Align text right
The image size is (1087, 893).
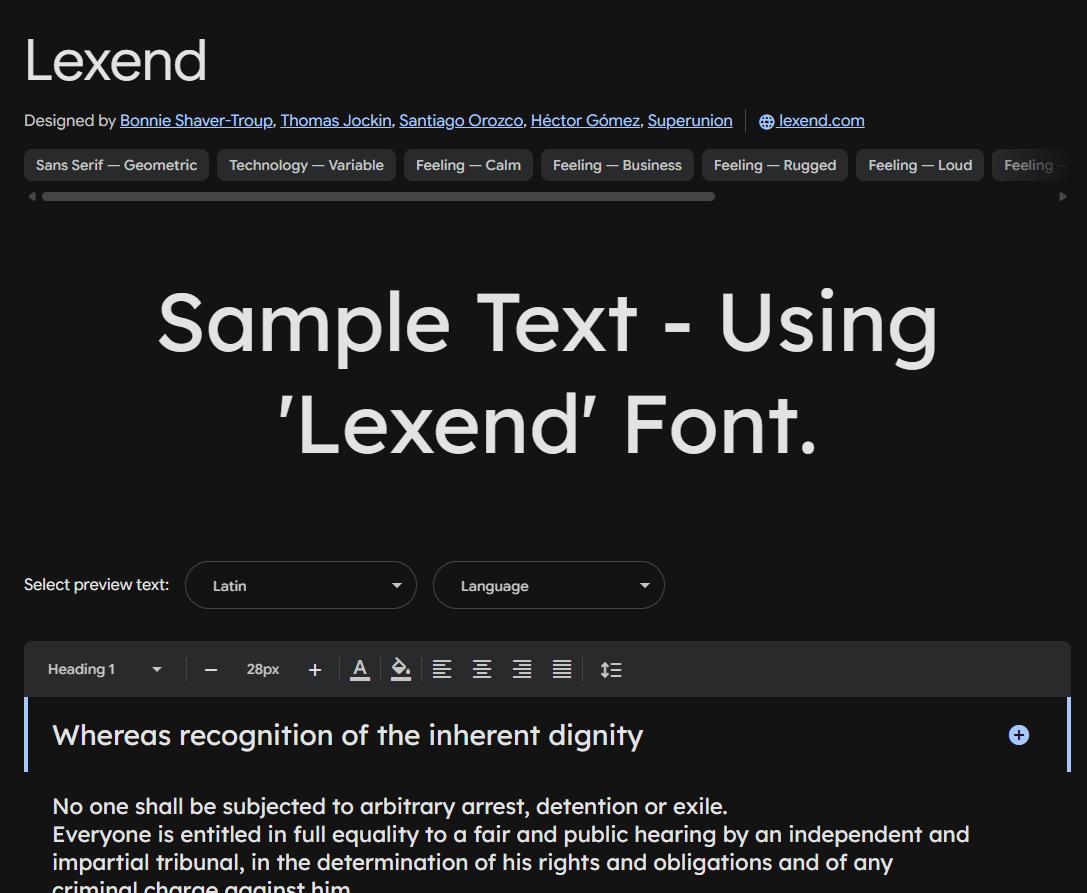tap(522, 670)
